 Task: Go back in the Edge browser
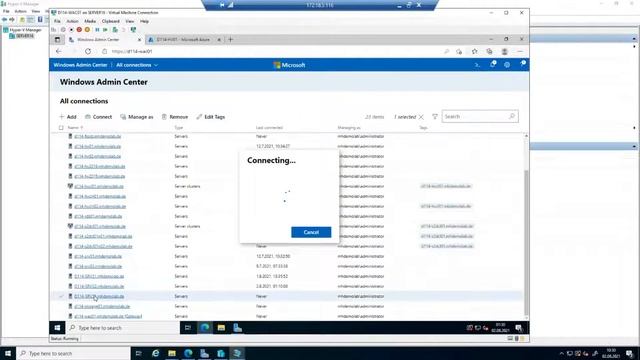[58, 51]
